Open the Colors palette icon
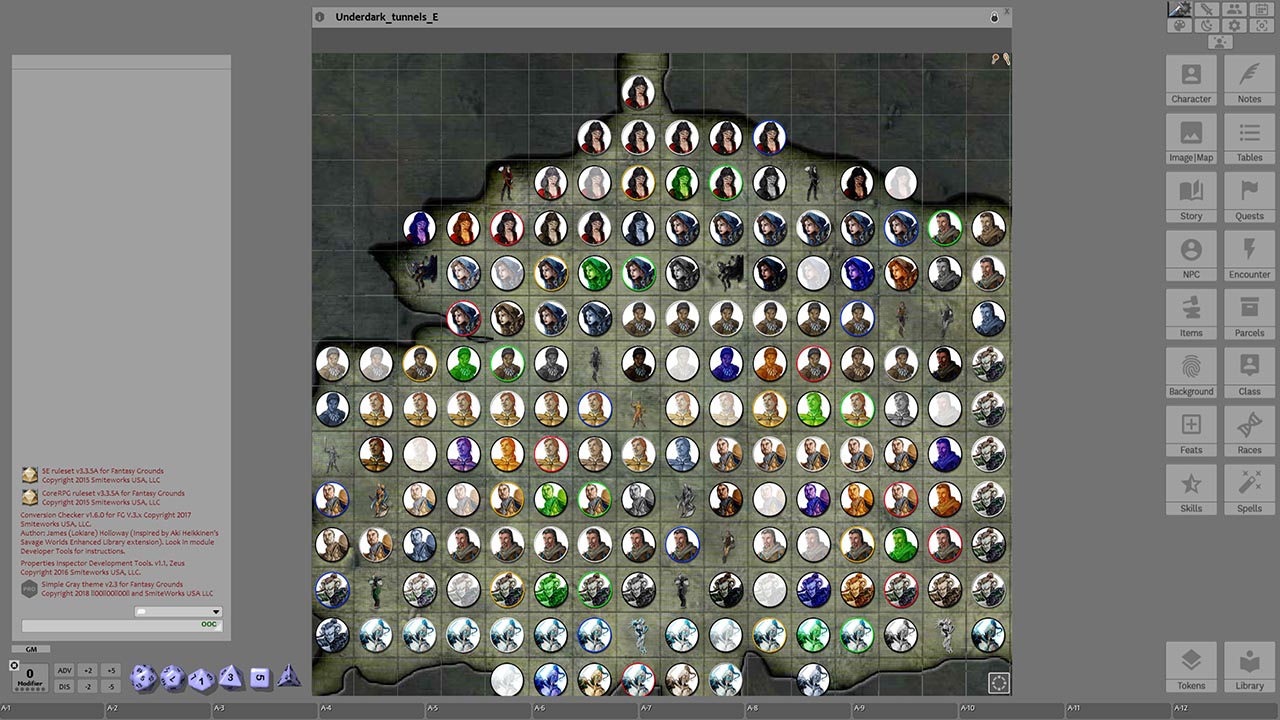 1180,25
